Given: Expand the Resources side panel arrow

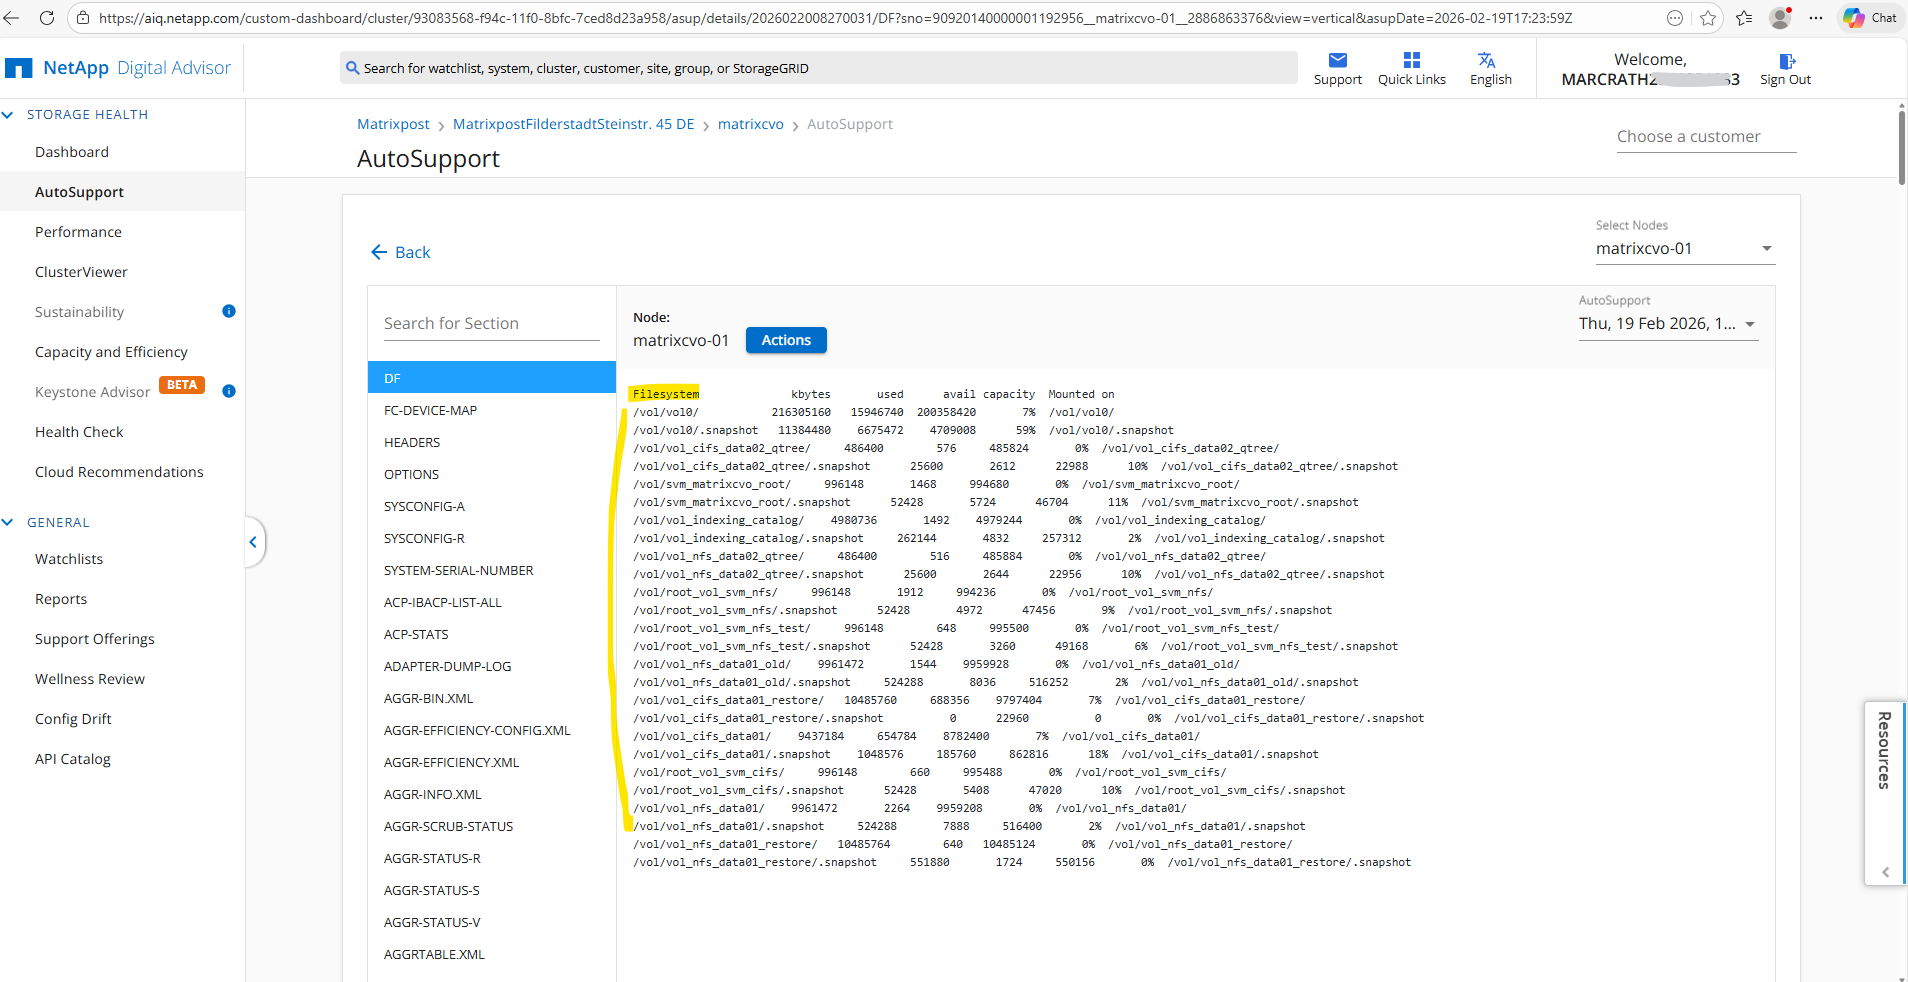Looking at the screenshot, I should (1886, 872).
